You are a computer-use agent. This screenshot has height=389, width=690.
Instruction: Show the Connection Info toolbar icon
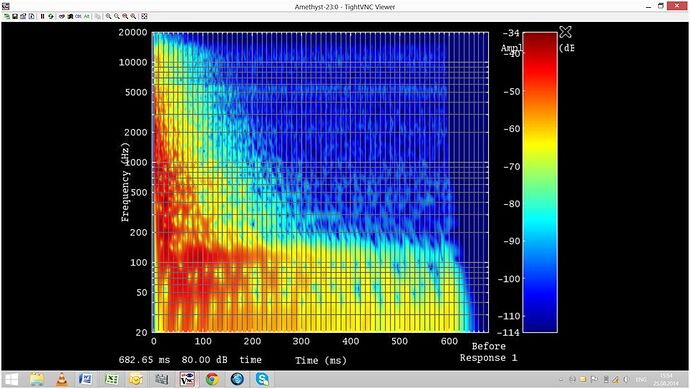pyautogui.click(x=32, y=16)
